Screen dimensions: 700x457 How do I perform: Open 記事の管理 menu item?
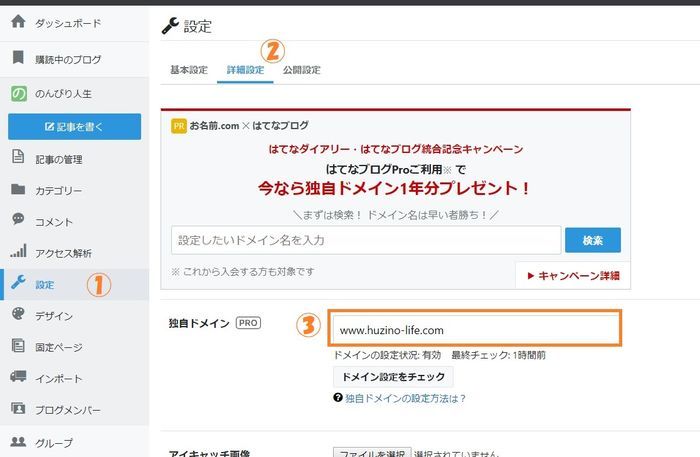pos(59,159)
